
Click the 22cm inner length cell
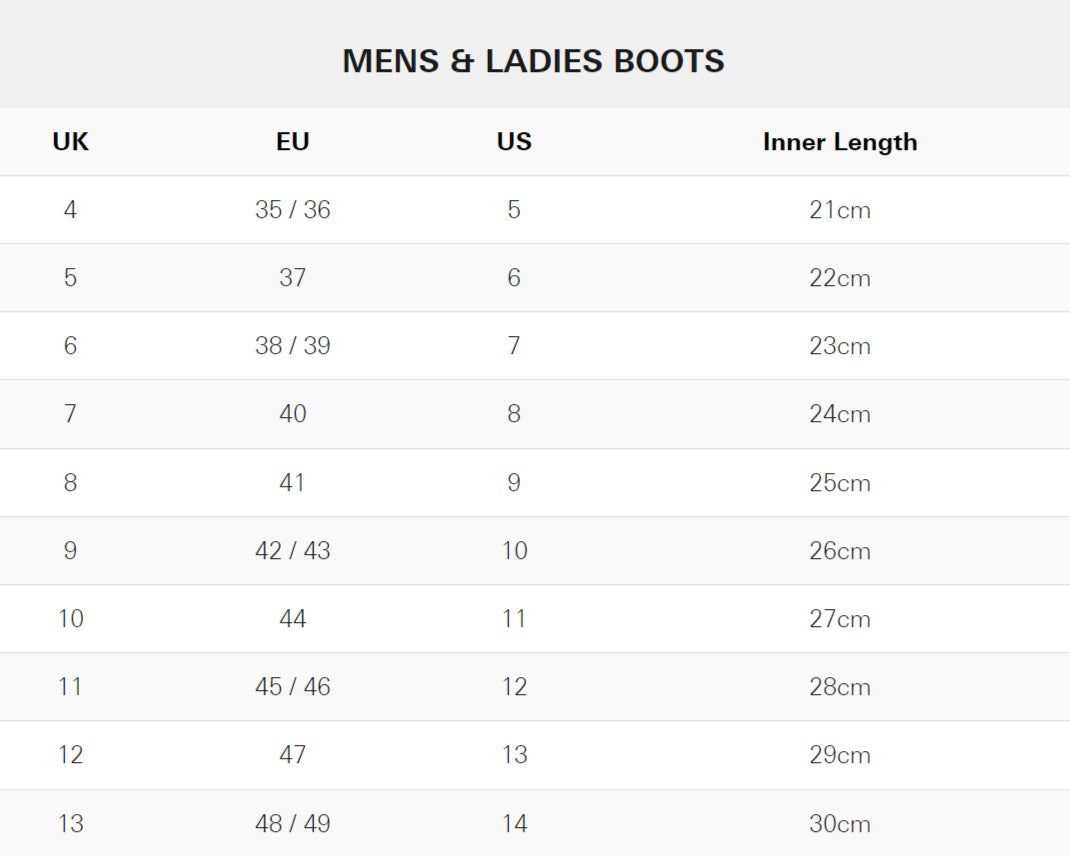[839, 278]
